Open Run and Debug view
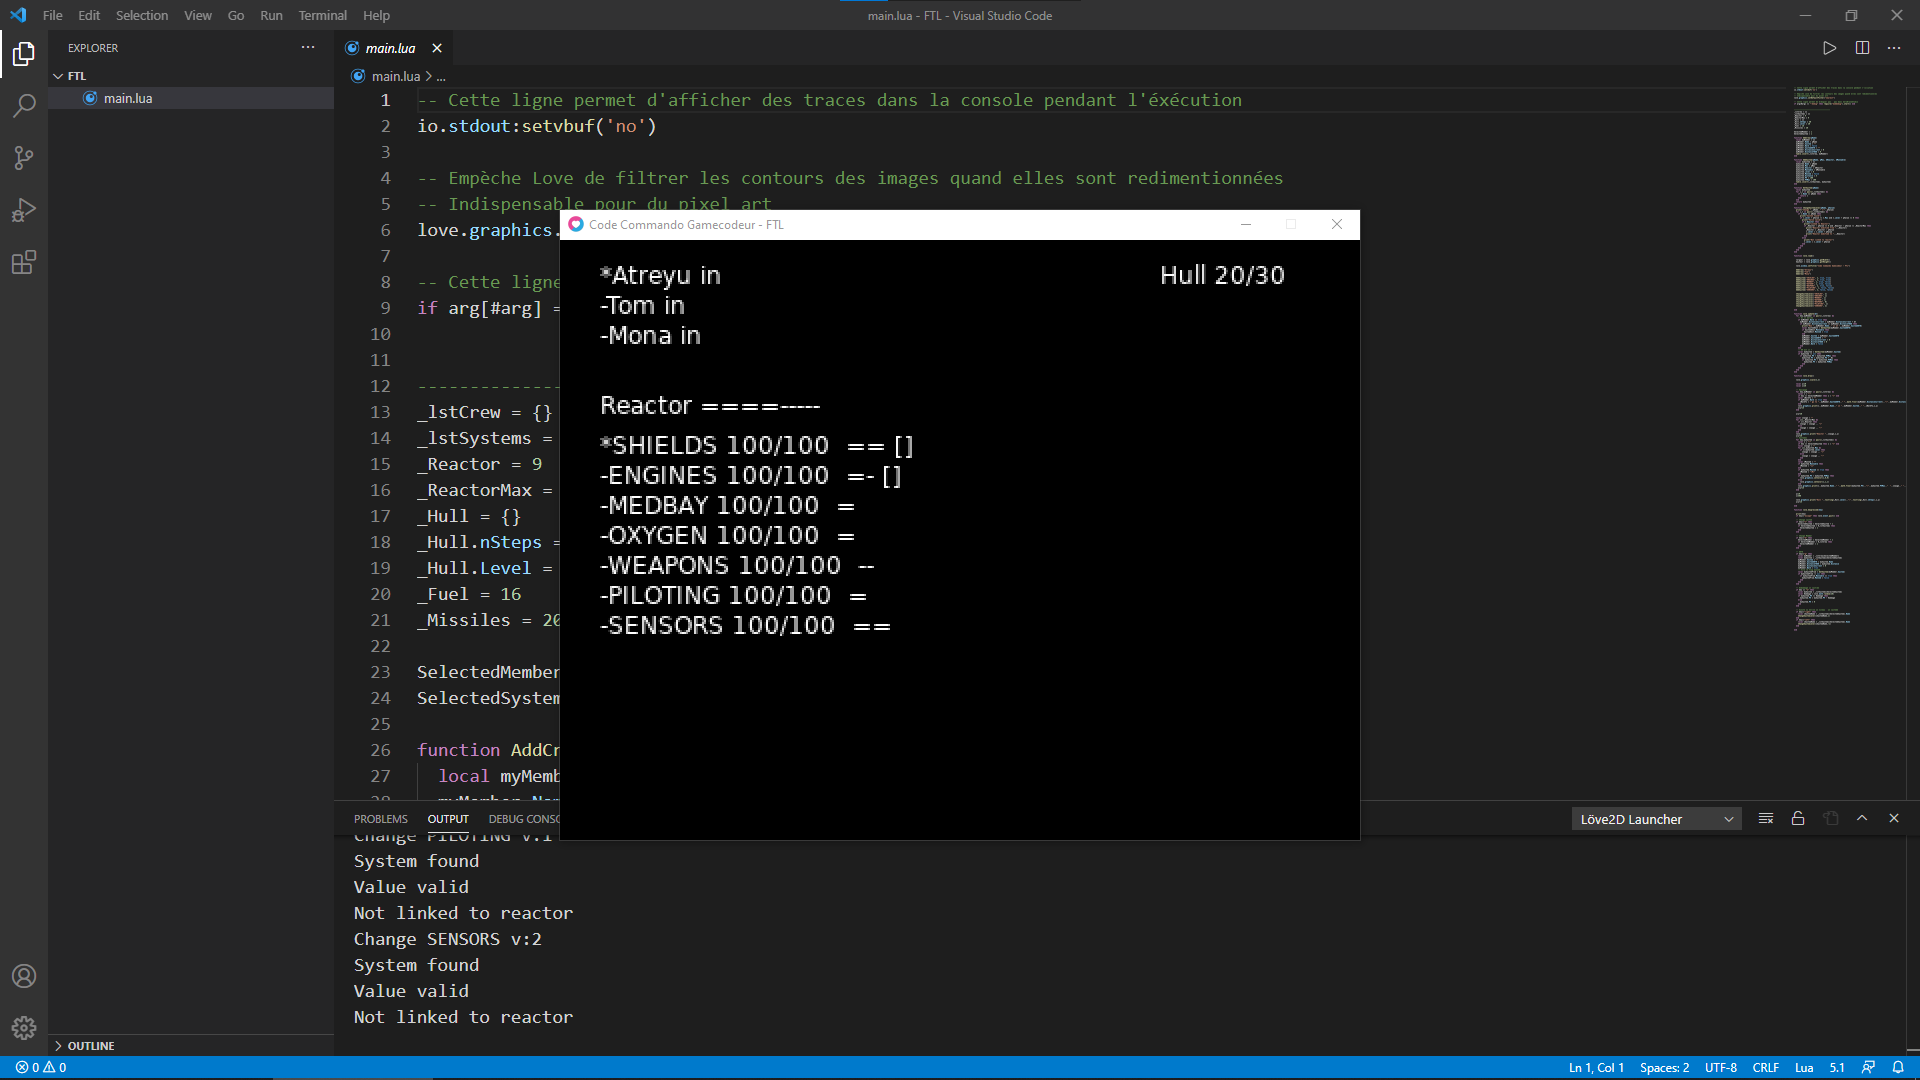Image resolution: width=1920 pixels, height=1080 pixels. click(24, 210)
